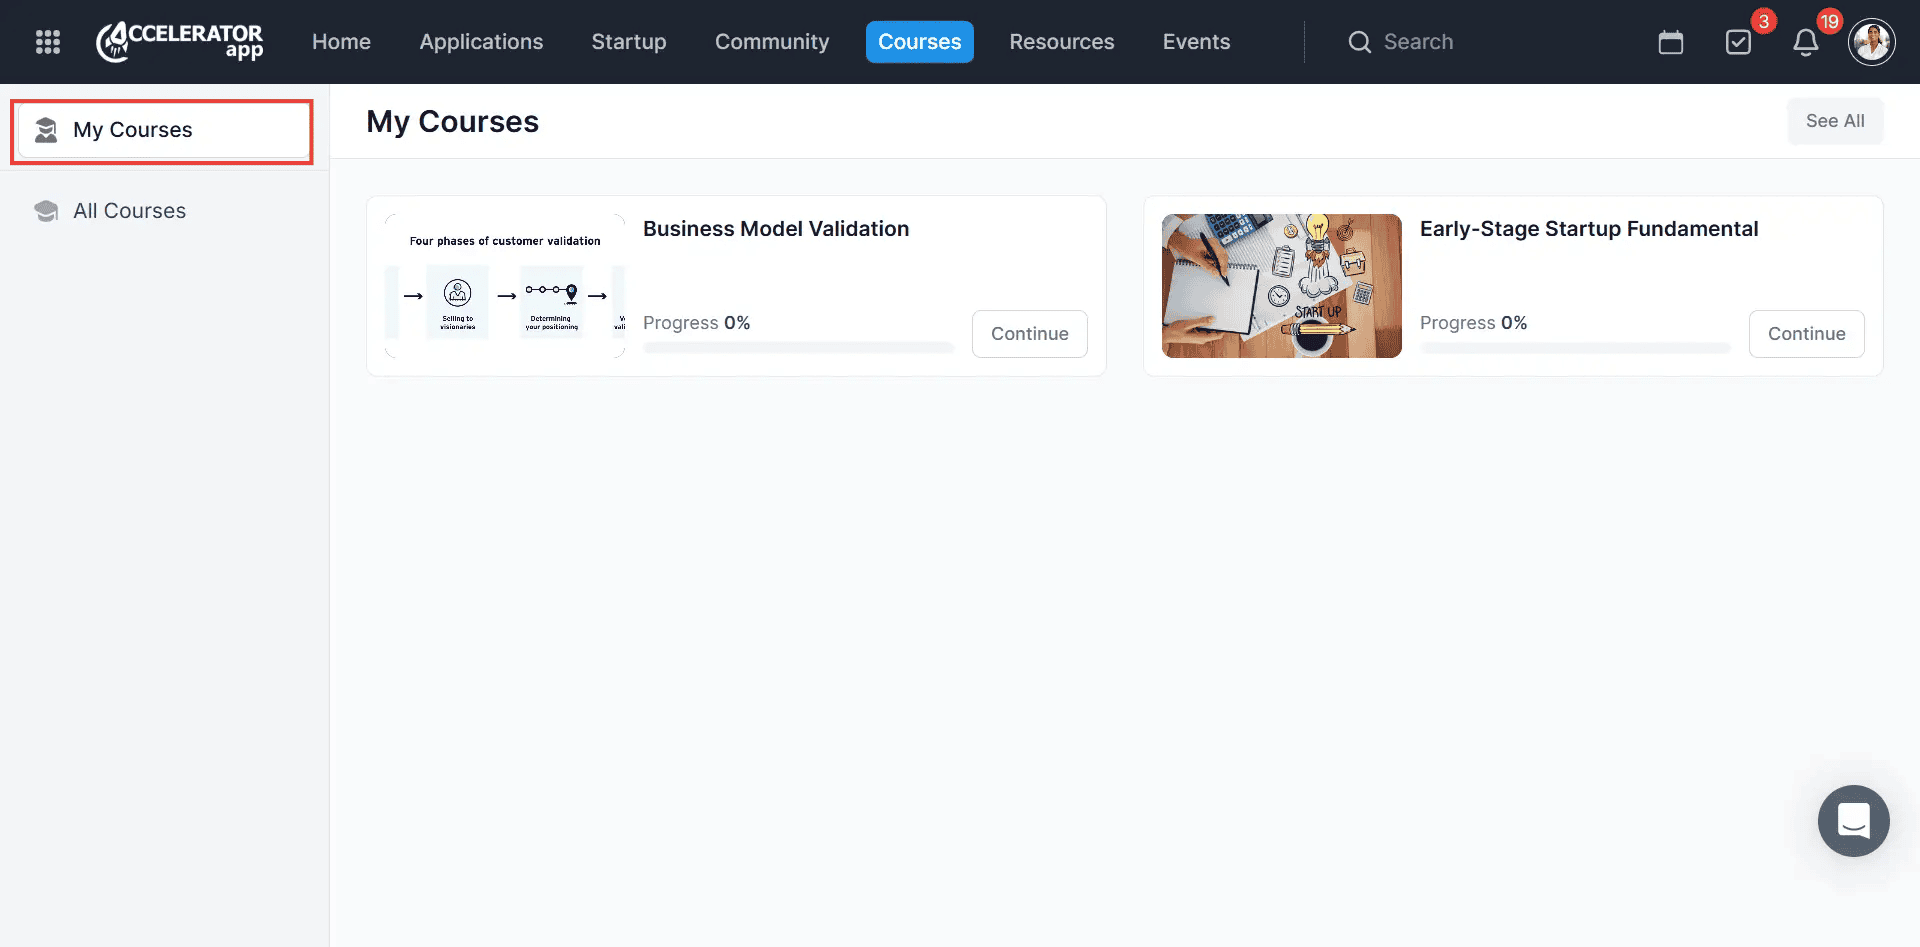Open the Resources menu item

1061,42
